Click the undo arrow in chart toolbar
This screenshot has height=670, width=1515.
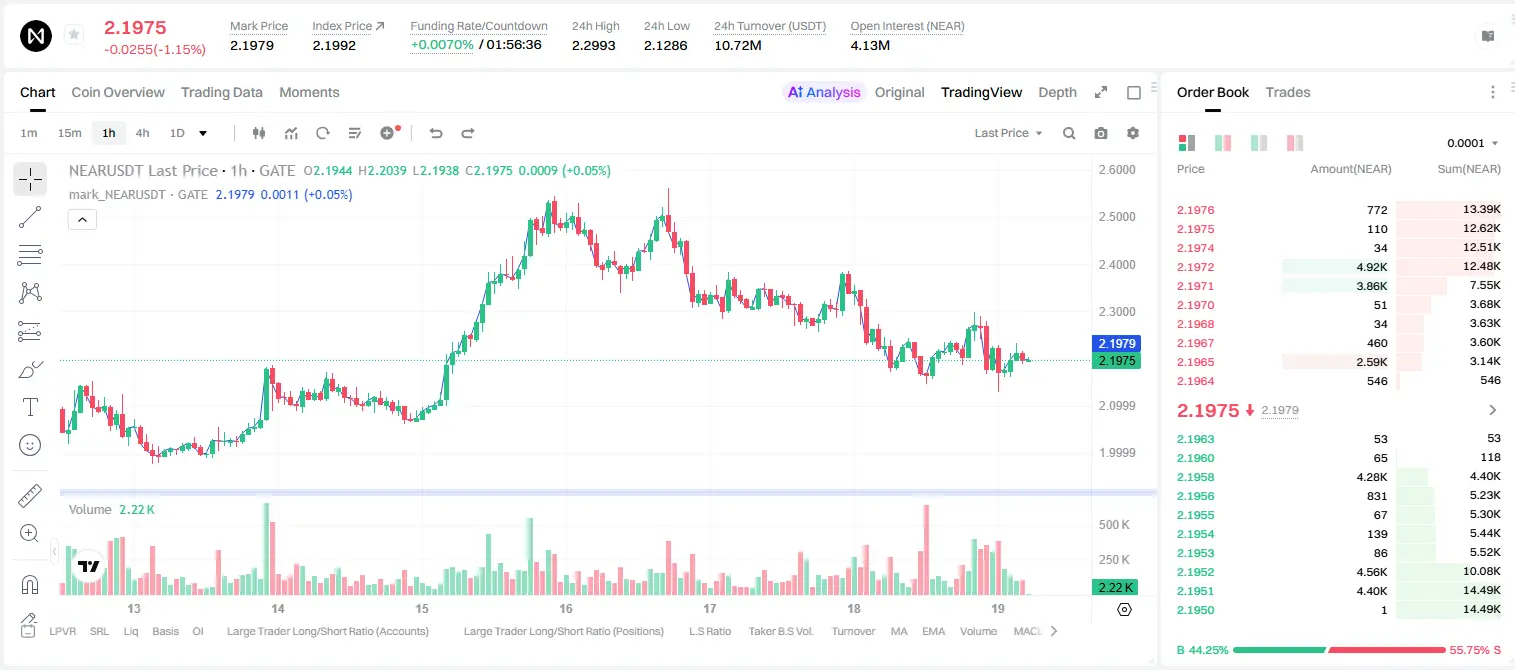[x=436, y=133]
